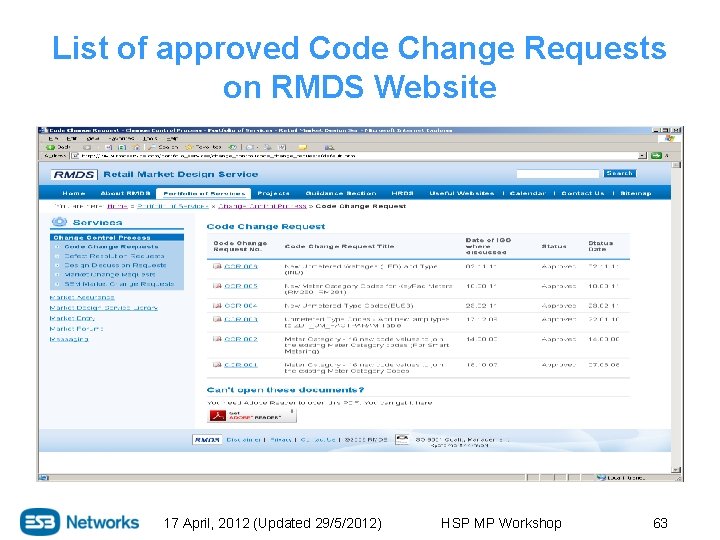Click the Services gear icon in sidebar
Image resolution: width=720 pixels, height=540 pixels.
click(59, 222)
